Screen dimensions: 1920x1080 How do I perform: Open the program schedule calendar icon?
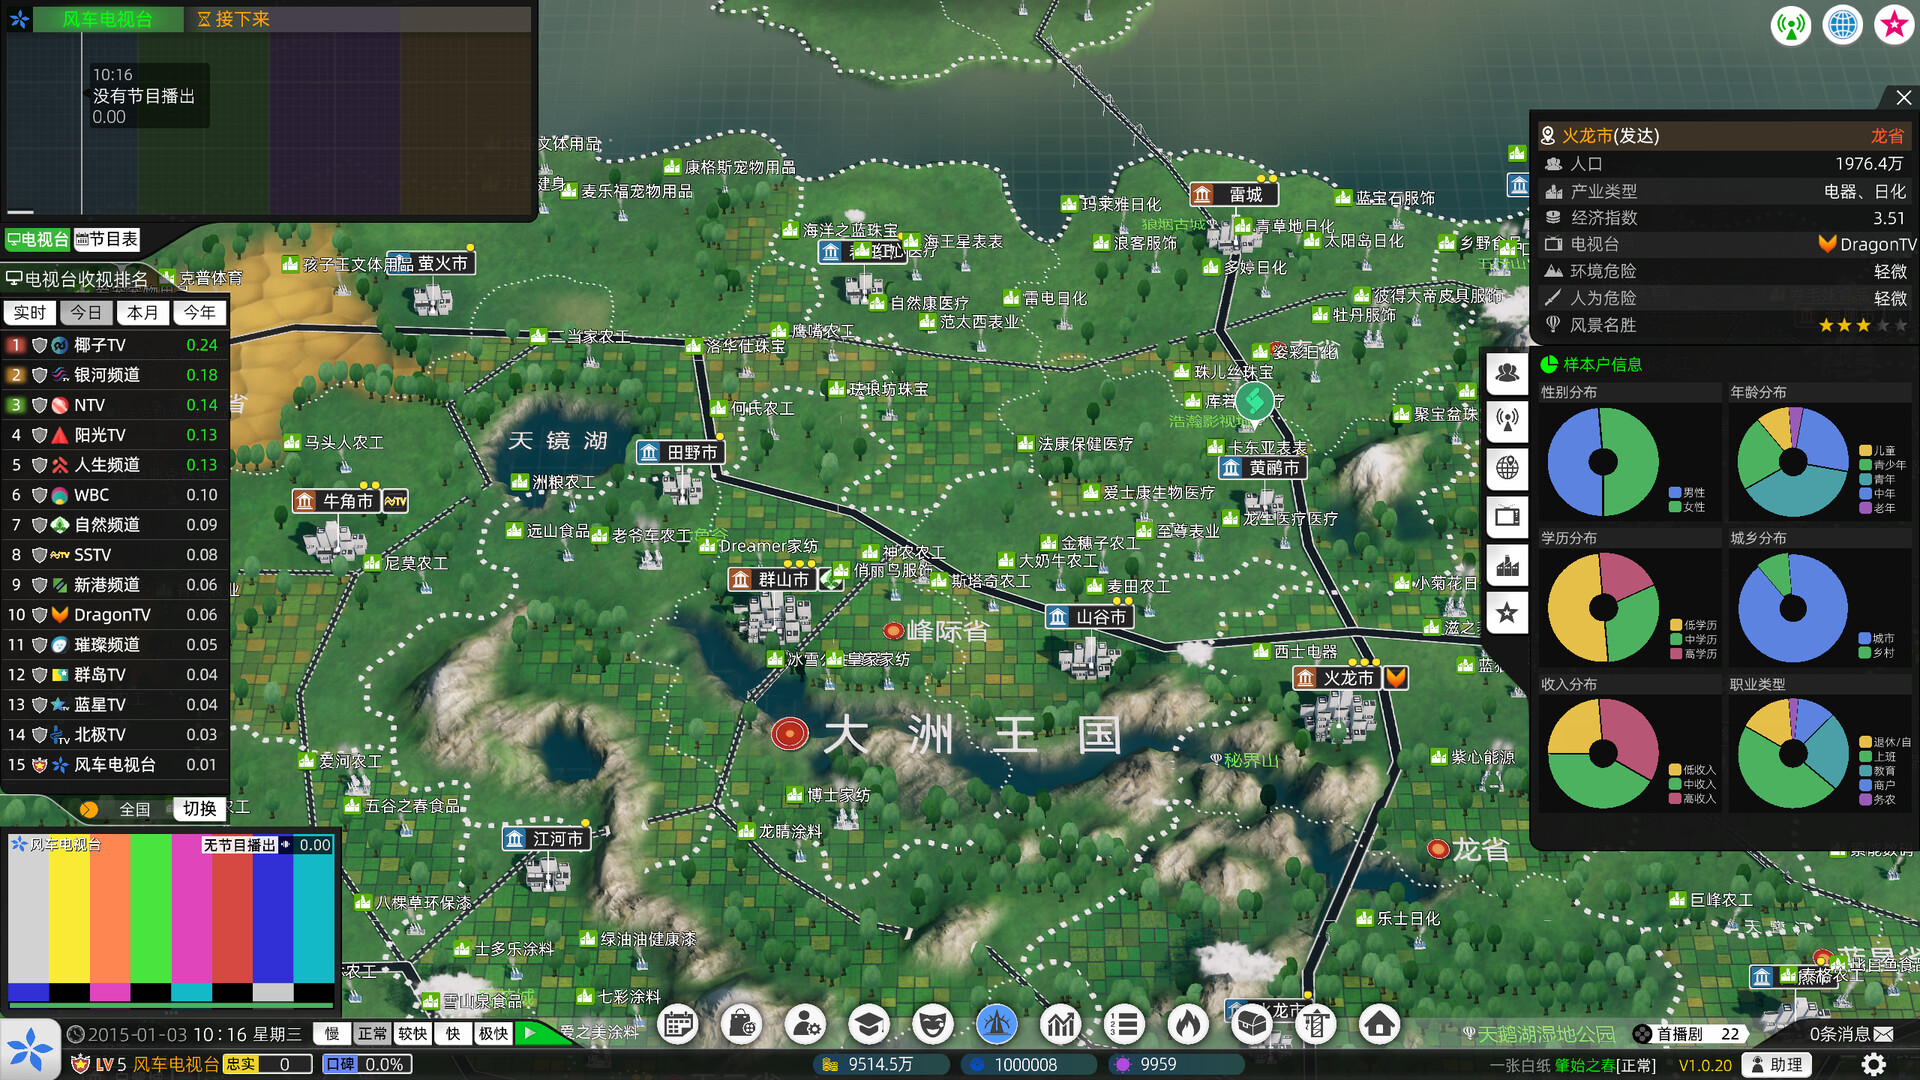pyautogui.click(x=678, y=1024)
